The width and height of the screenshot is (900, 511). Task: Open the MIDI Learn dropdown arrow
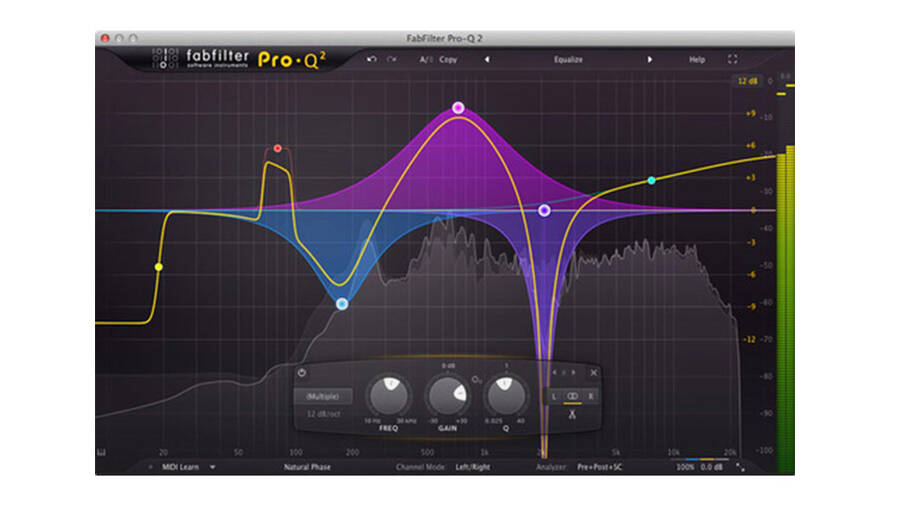coord(212,467)
